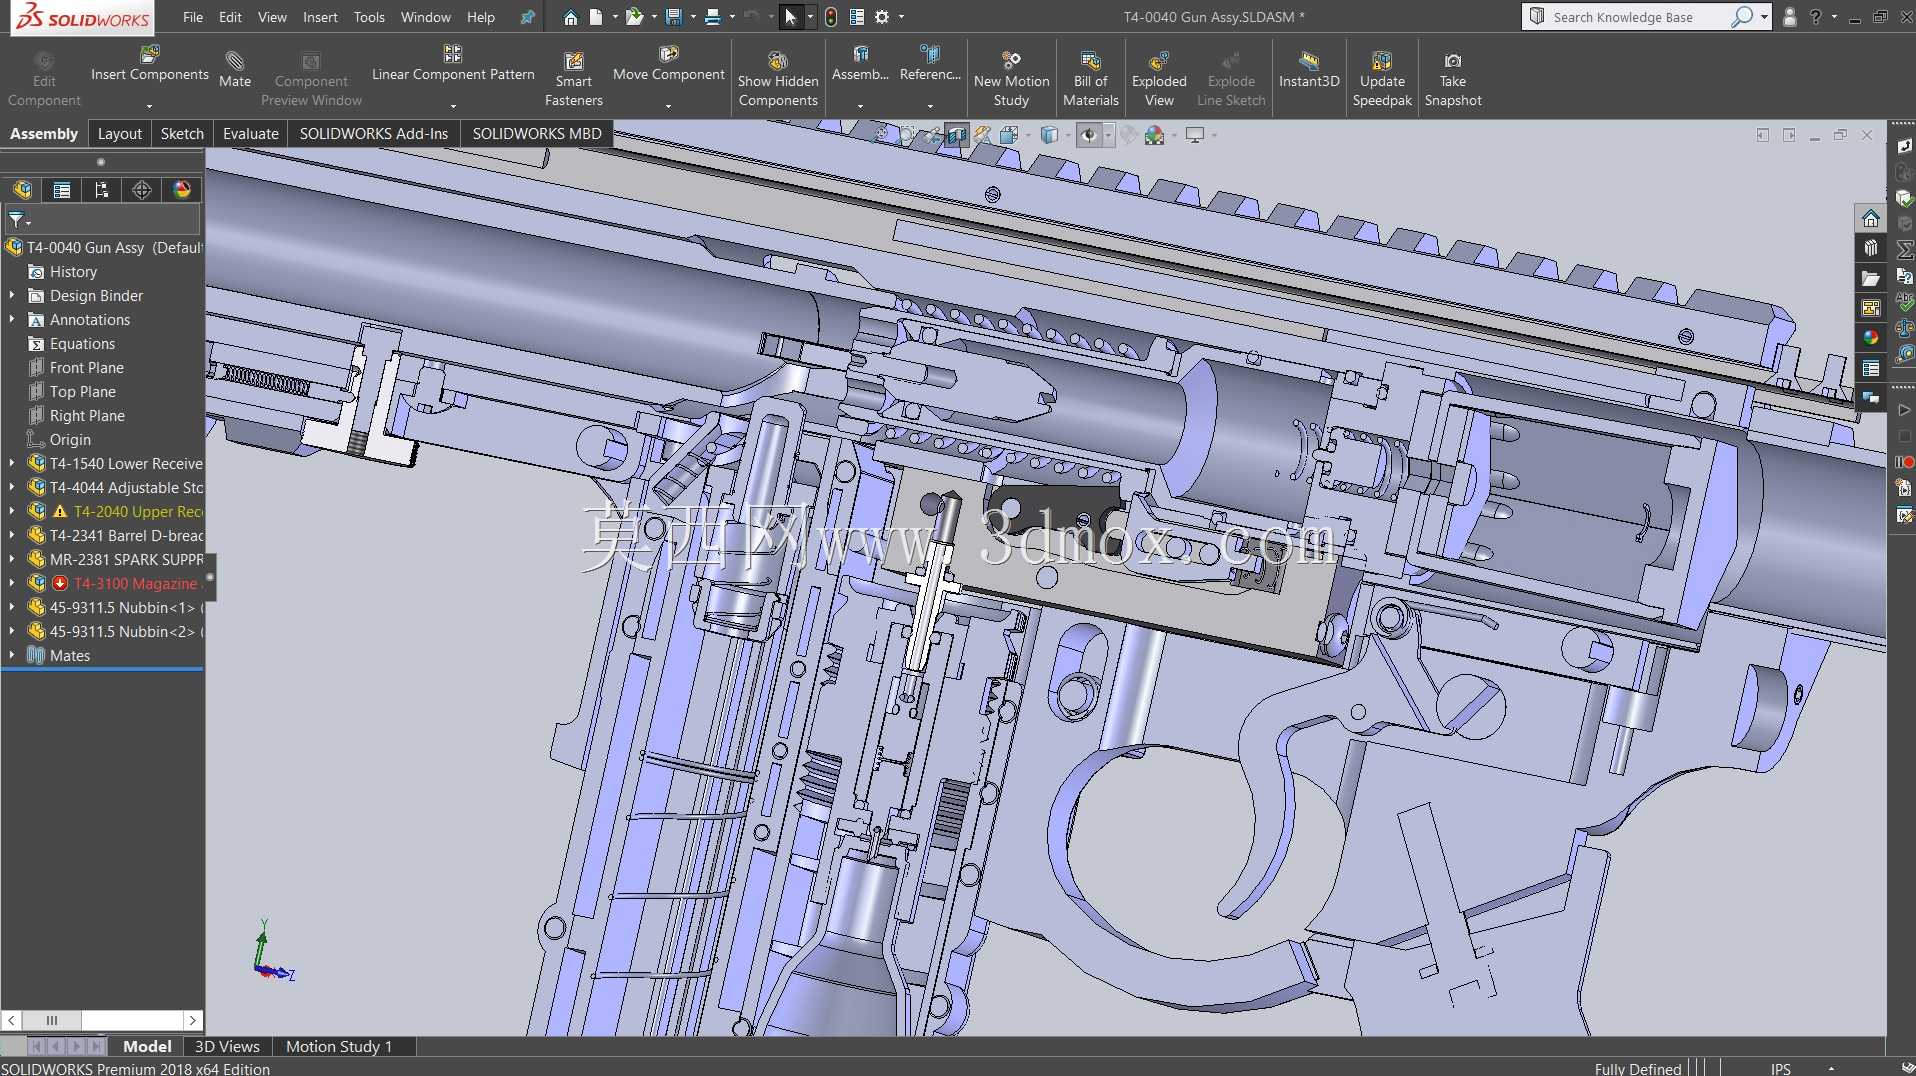
Task: Open the File Explorer task pane tab
Action: 1871,278
